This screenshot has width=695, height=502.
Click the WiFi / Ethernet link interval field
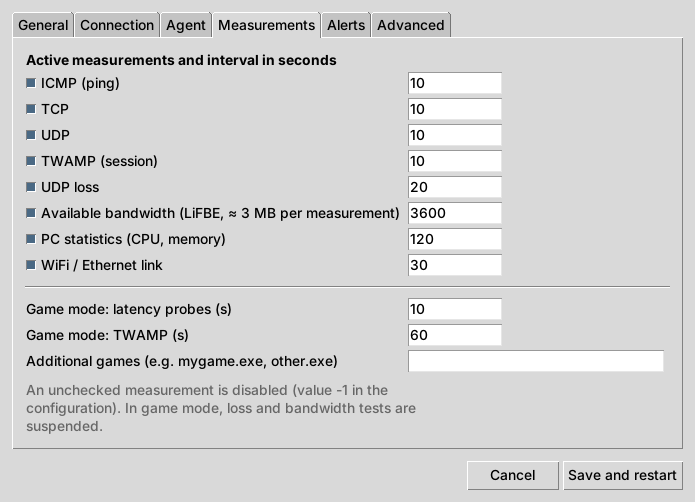pos(455,265)
